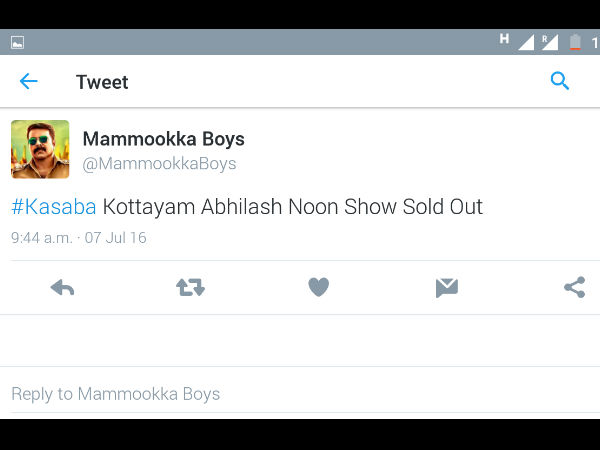Tap the @MammookkaBoys handle
Image resolution: width=600 pixels, height=450 pixels.
[159, 163]
